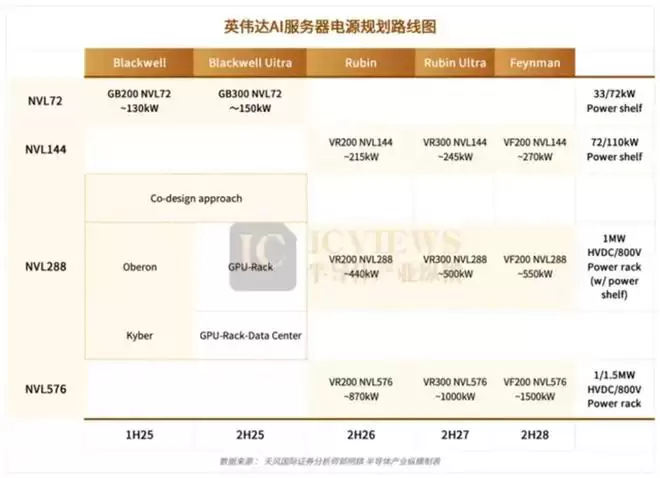Click the VR300 NVL288 ~500kW cell
Viewport: 660px width, 478px height.
pyautogui.click(x=455, y=266)
